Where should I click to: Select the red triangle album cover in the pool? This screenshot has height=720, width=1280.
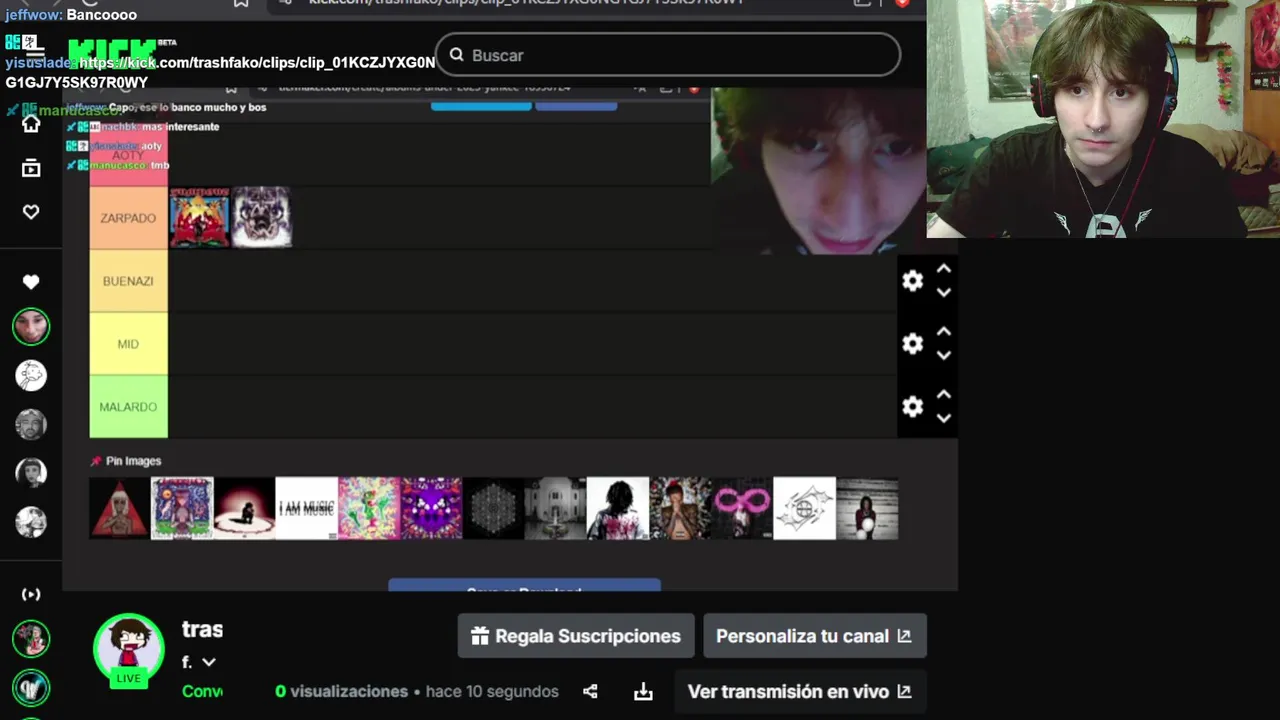coord(119,509)
